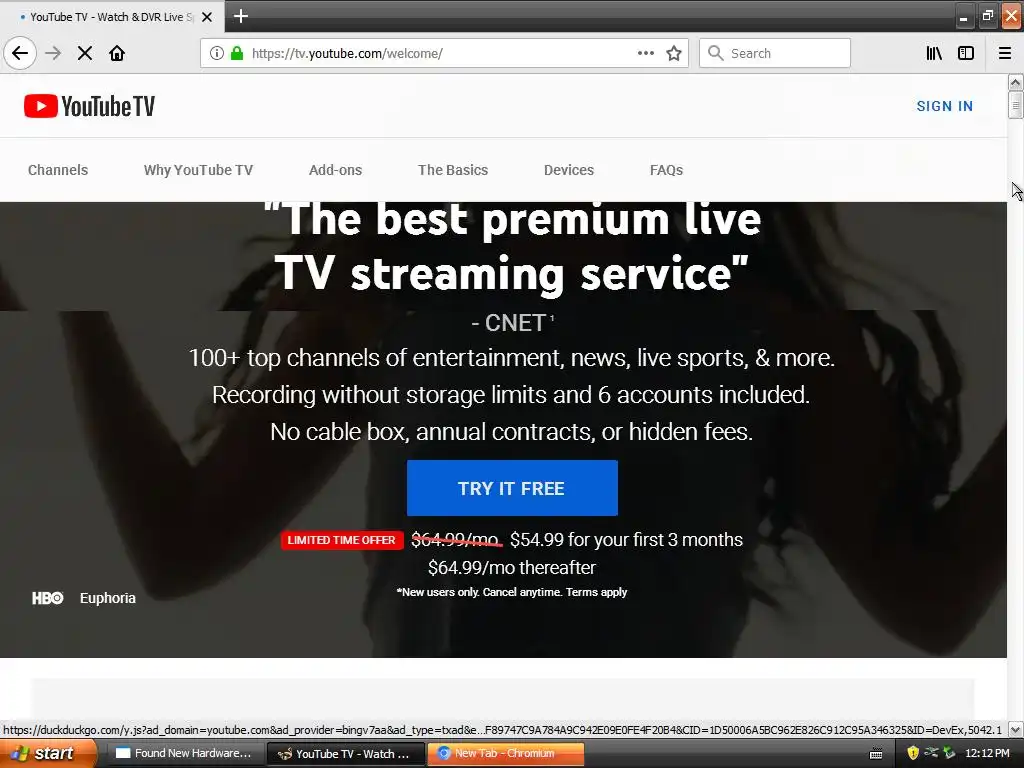
Task: Open the Windows Start button
Action: pyautogui.click(x=47, y=753)
